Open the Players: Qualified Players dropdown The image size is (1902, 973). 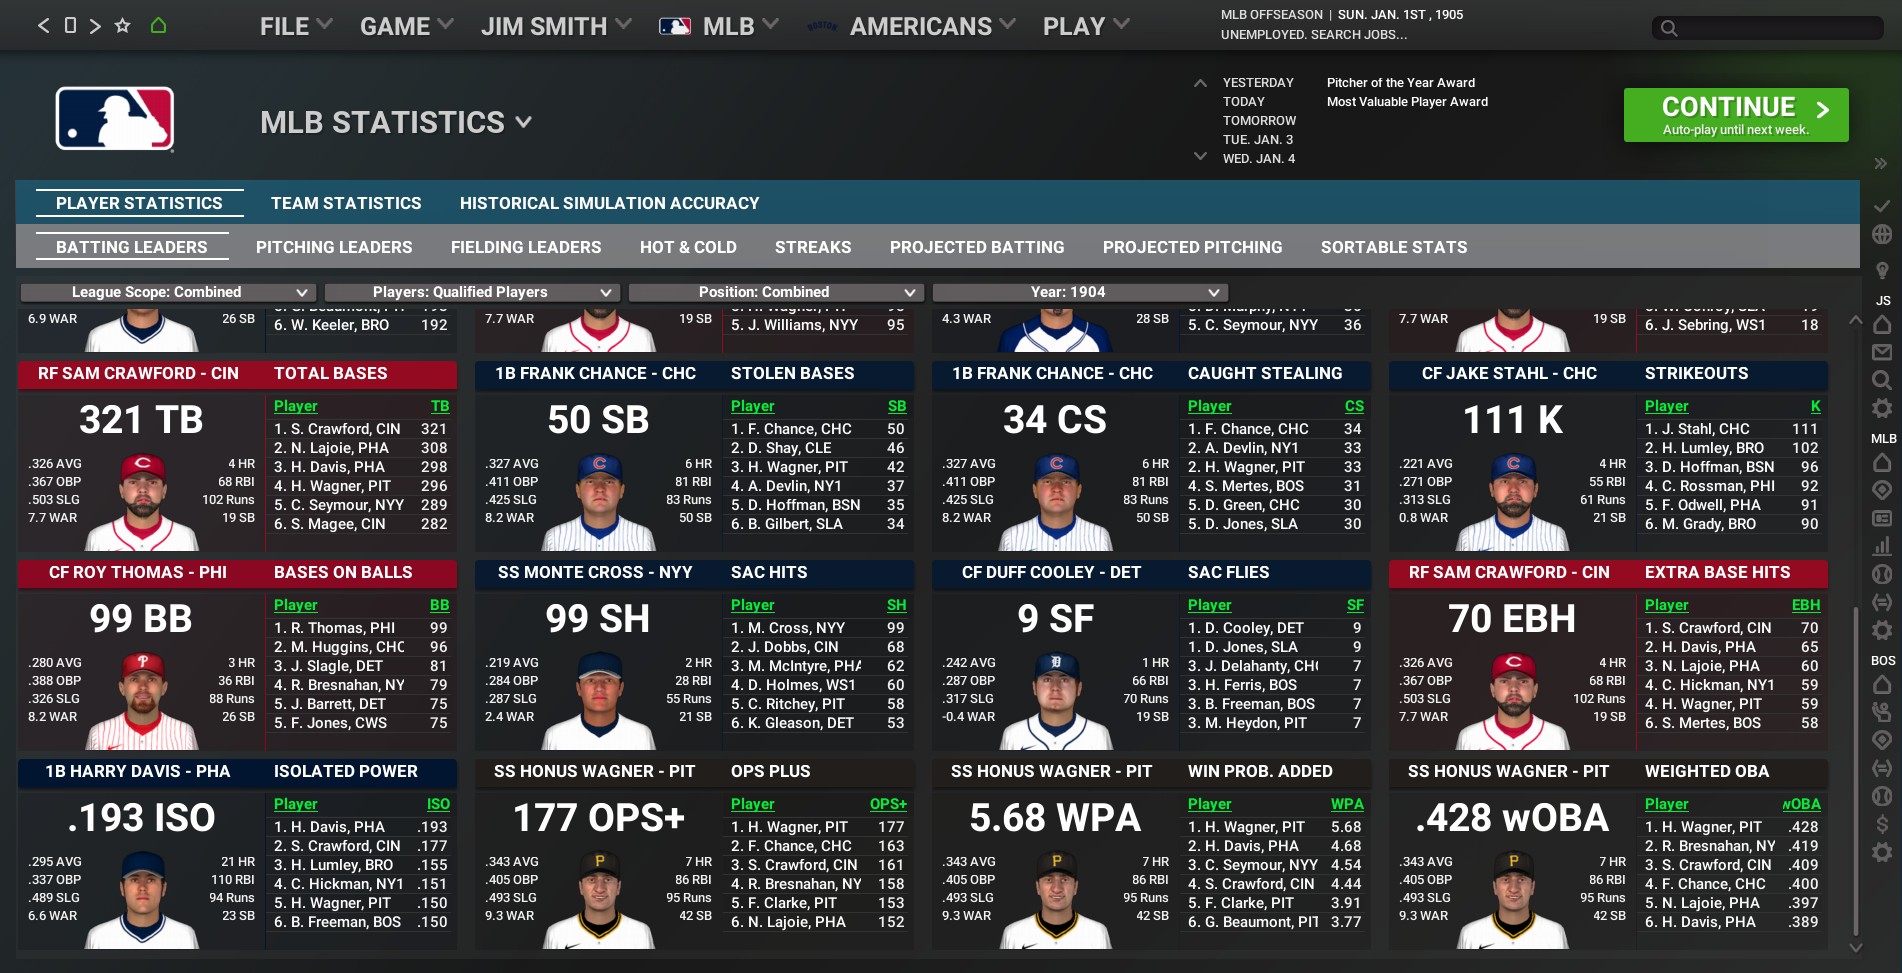point(472,292)
